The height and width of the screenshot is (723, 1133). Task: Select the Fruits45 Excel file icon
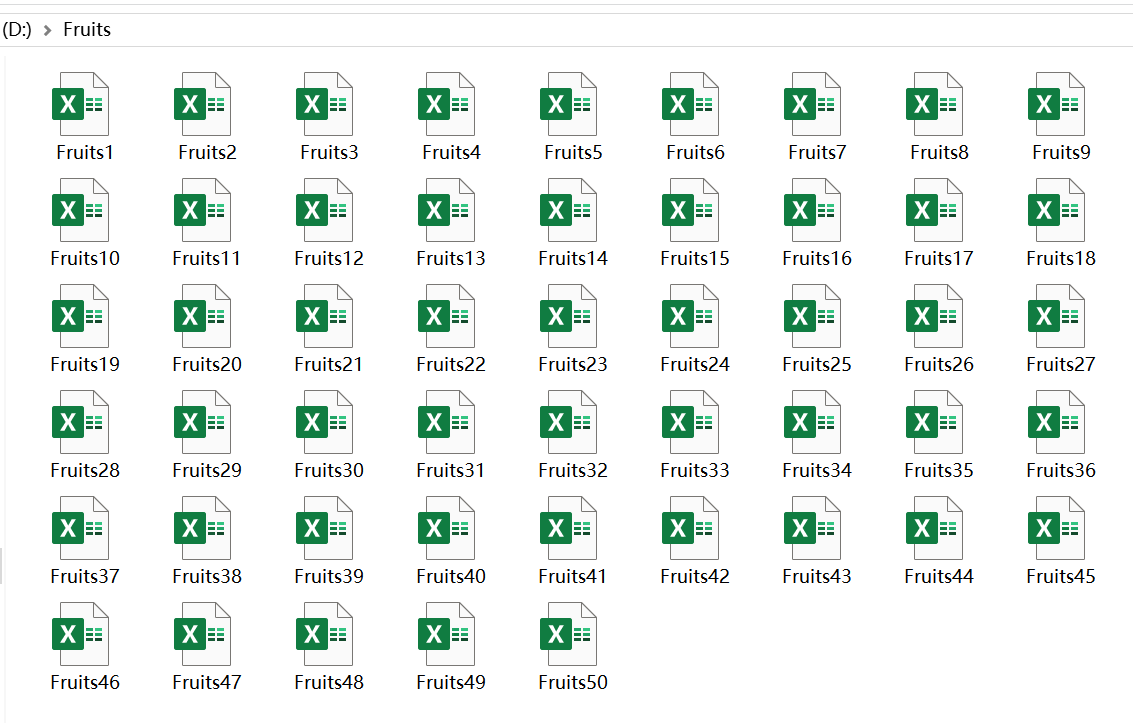point(1056,529)
